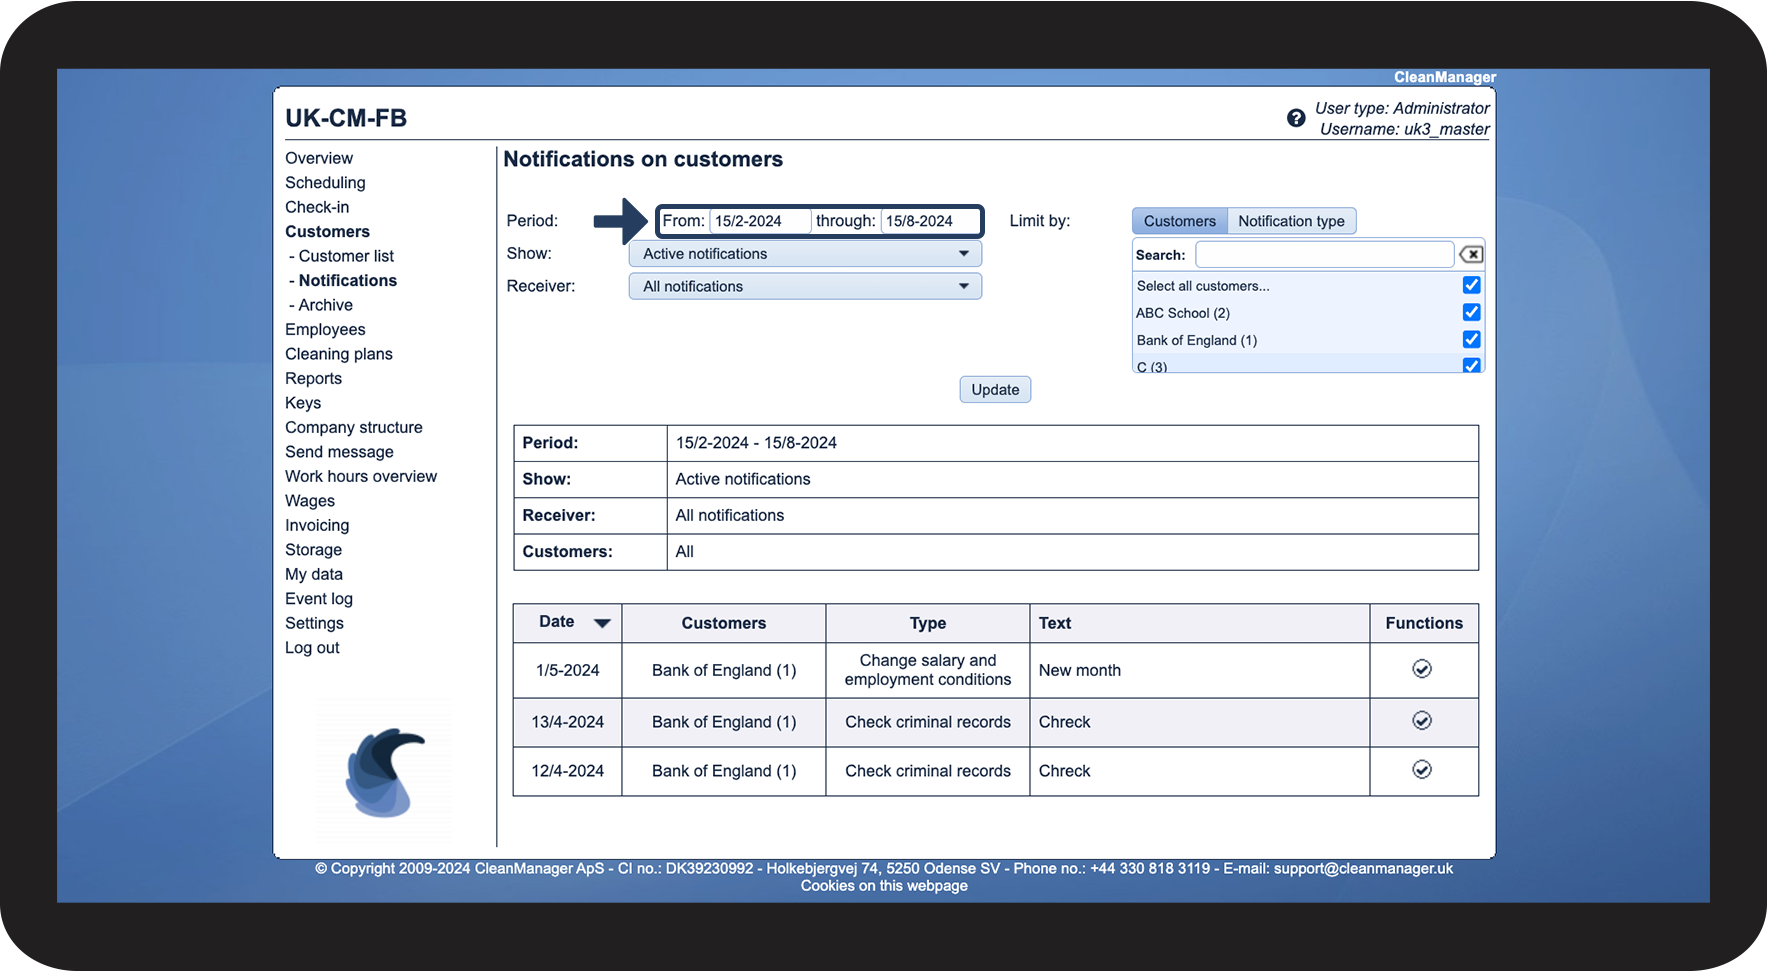
Task: Edit the From date field
Action: (x=759, y=221)
